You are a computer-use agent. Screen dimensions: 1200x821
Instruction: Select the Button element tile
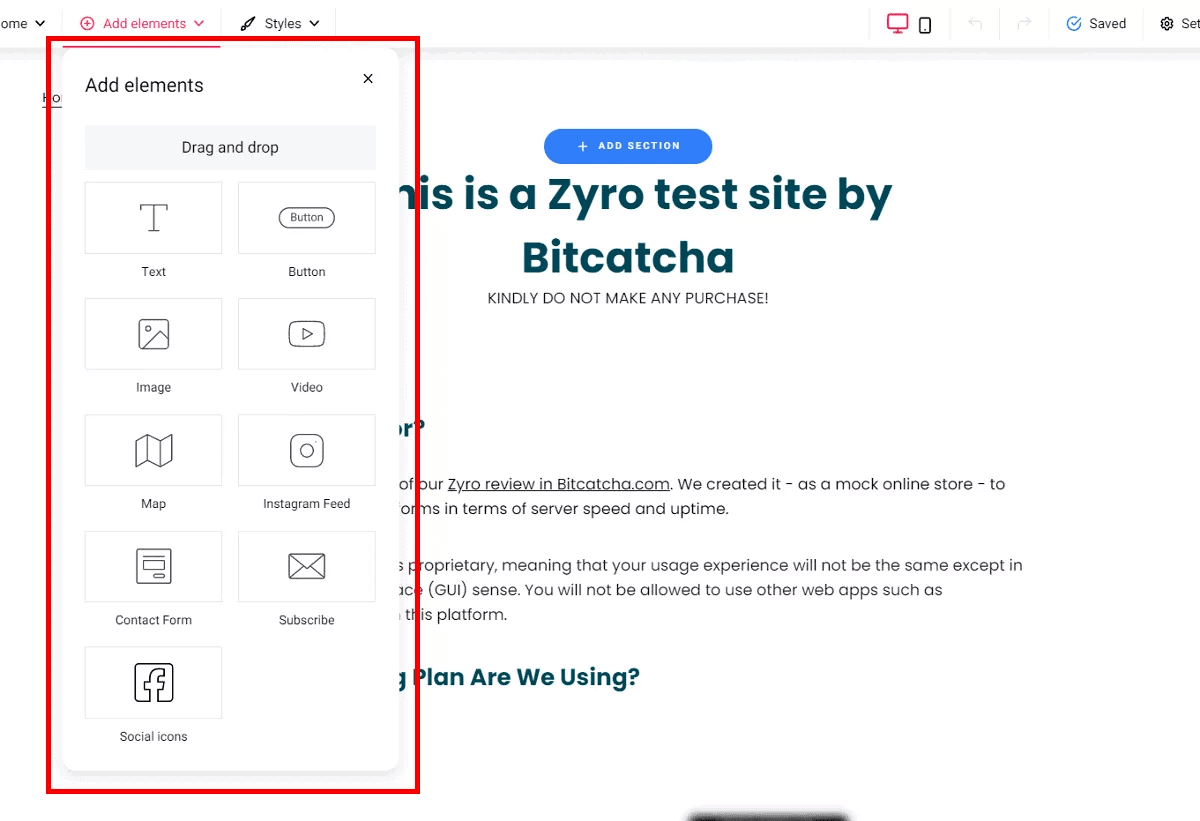pos(307,218)
